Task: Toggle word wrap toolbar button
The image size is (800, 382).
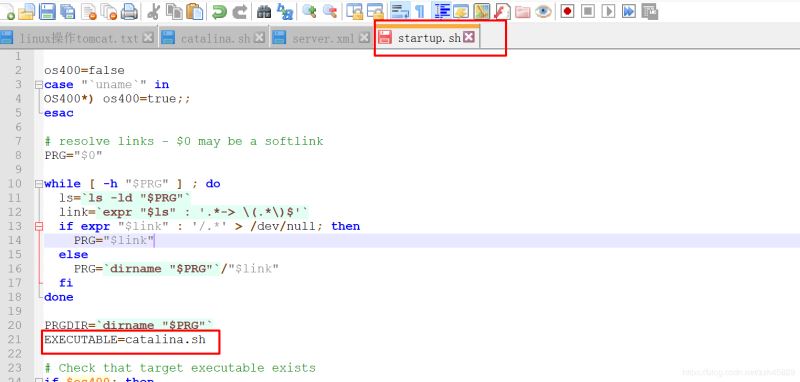Action: 400,11
